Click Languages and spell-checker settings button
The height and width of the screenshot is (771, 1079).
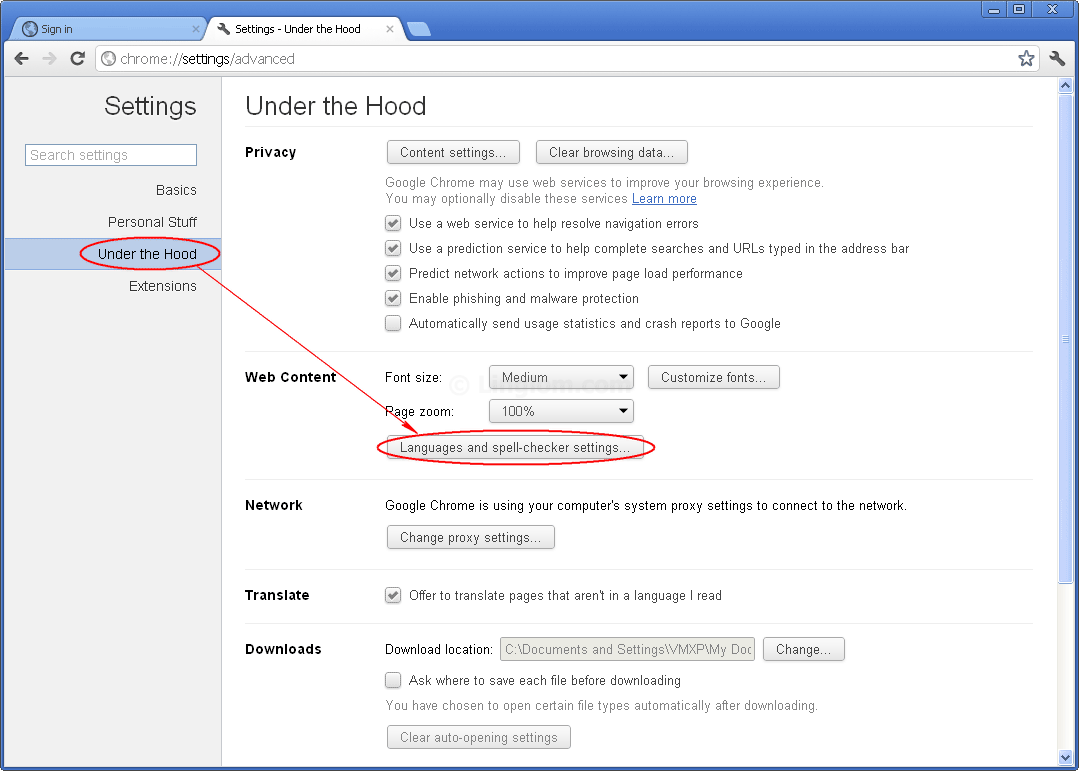tap(515, 448)
